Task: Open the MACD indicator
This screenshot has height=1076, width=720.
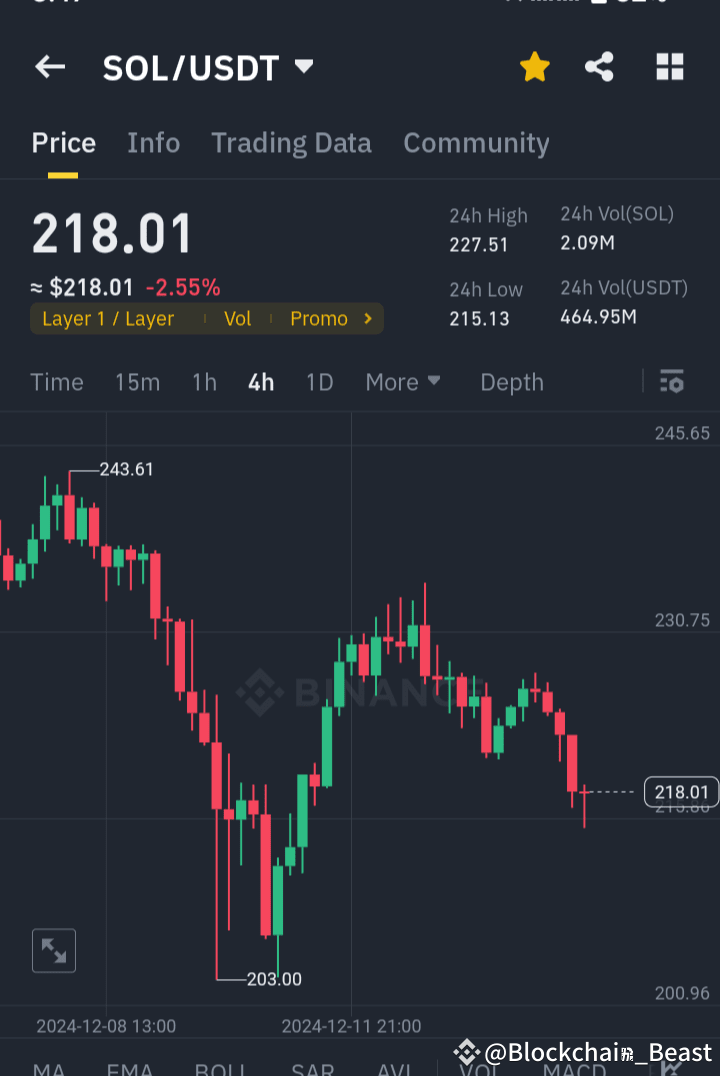Action: [575, 1068]
